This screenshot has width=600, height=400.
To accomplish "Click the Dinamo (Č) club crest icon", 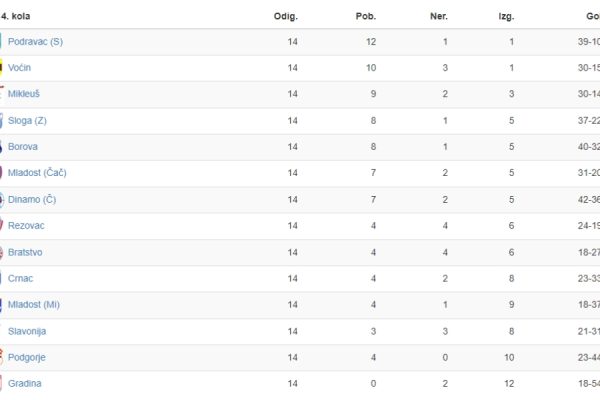I will (x=2, y=199).
